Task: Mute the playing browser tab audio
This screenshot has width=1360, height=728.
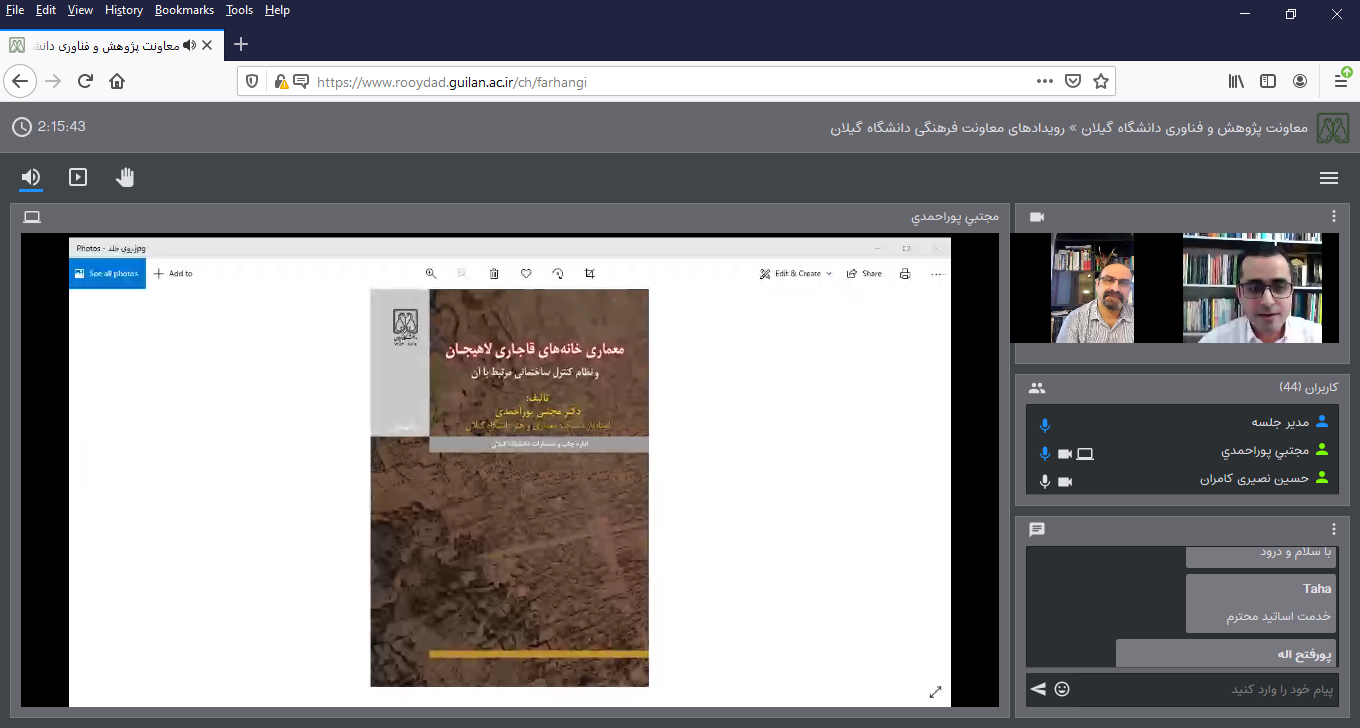Action: click(x=188, y=46)
